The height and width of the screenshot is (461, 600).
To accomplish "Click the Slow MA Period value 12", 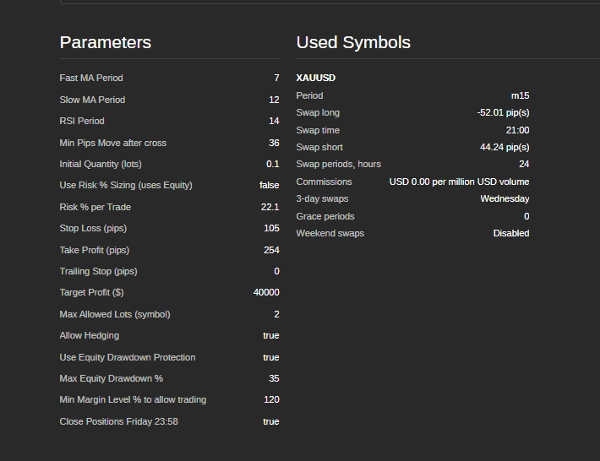I will [x=274, y=99].
